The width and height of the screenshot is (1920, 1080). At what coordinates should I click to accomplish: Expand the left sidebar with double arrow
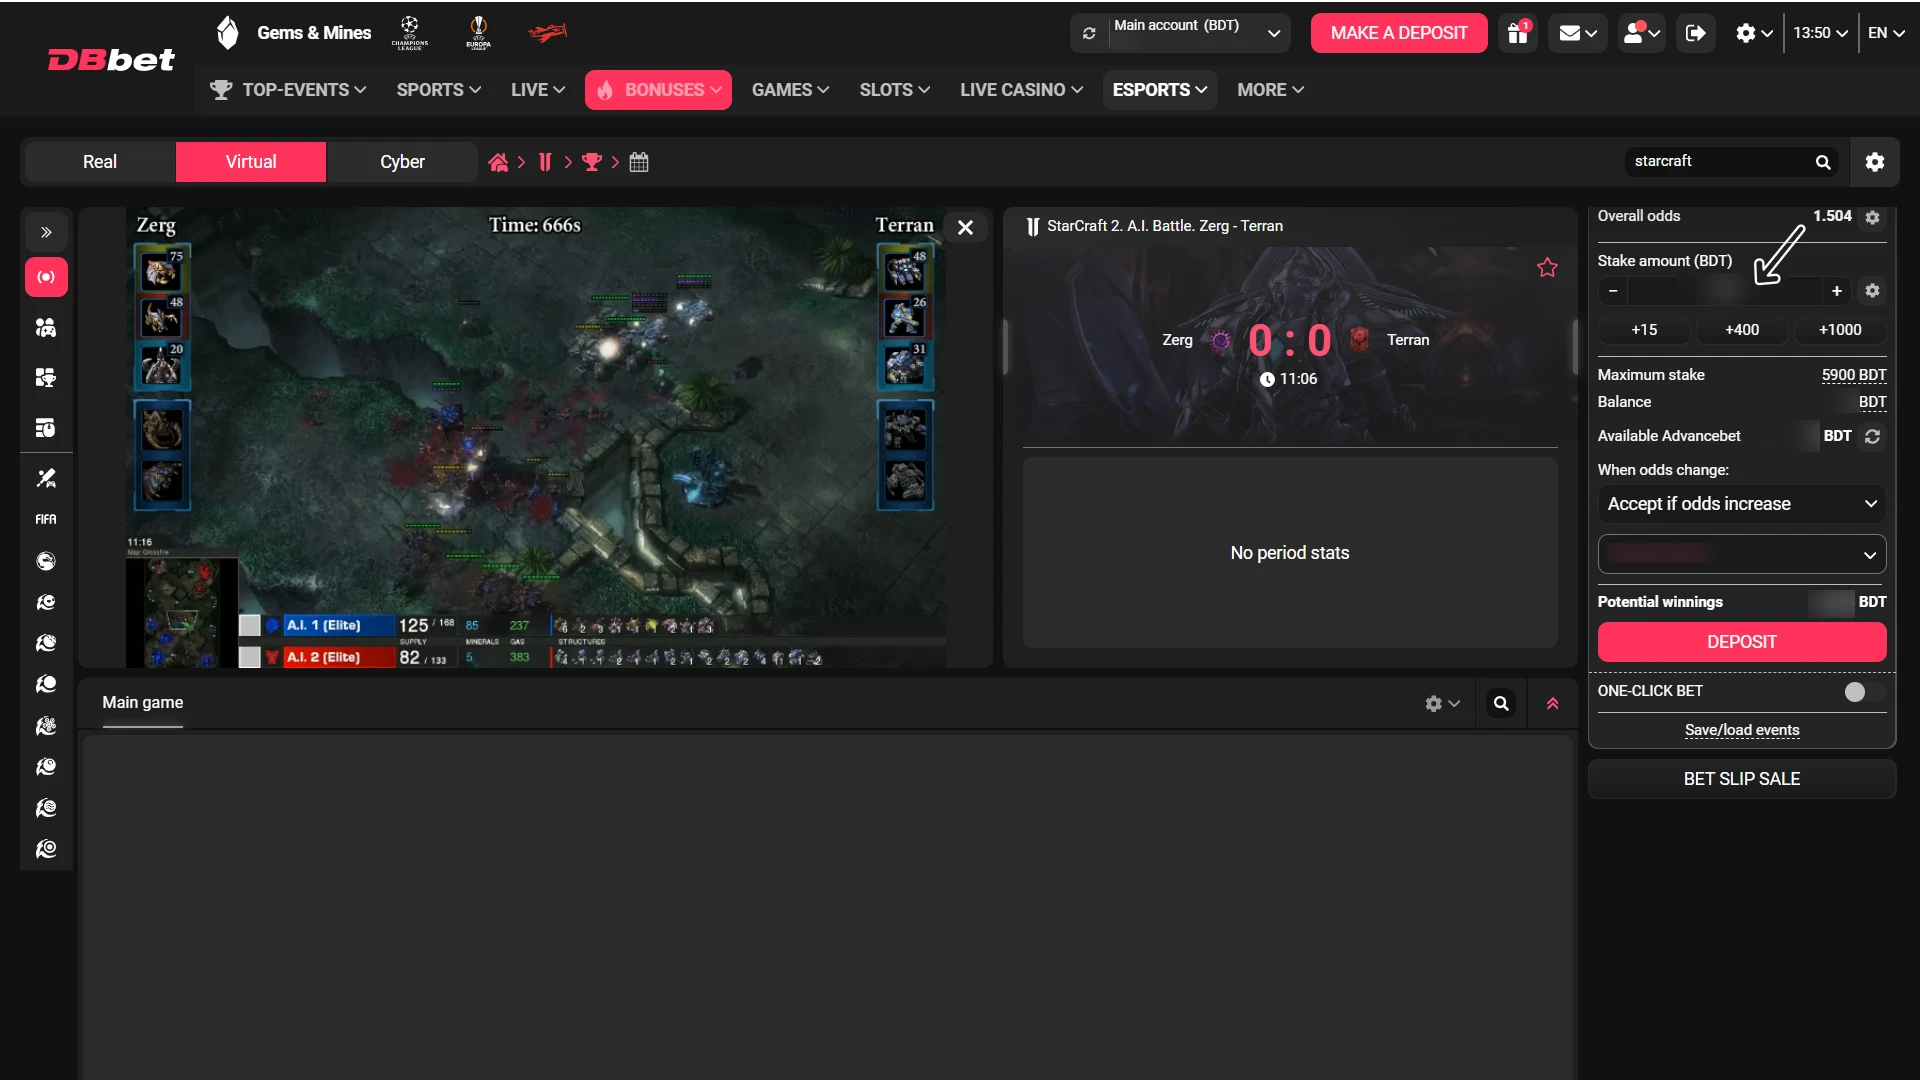46,233
